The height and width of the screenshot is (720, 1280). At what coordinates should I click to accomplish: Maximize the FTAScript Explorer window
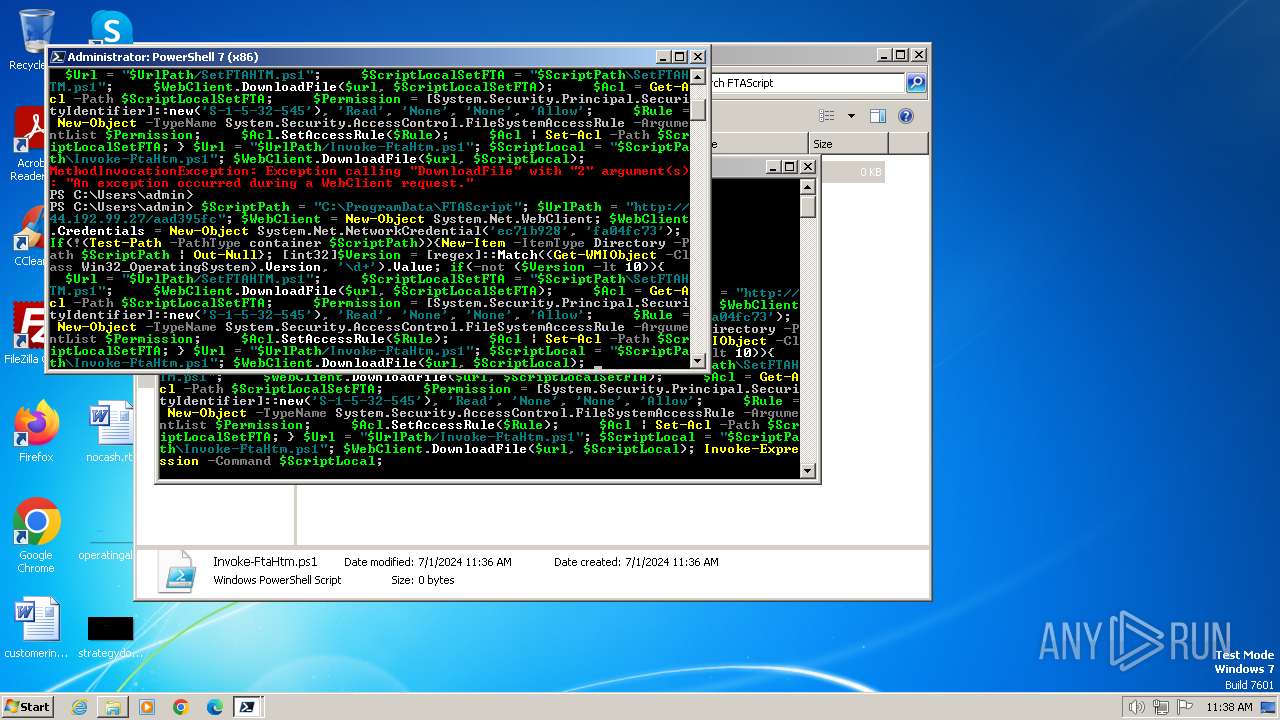click(x=901, y=55)
